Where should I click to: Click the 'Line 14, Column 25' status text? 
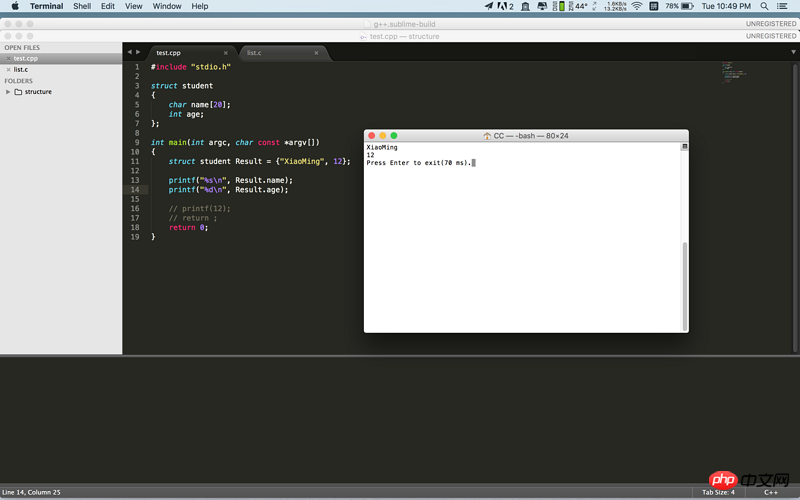tap(31, 492)
